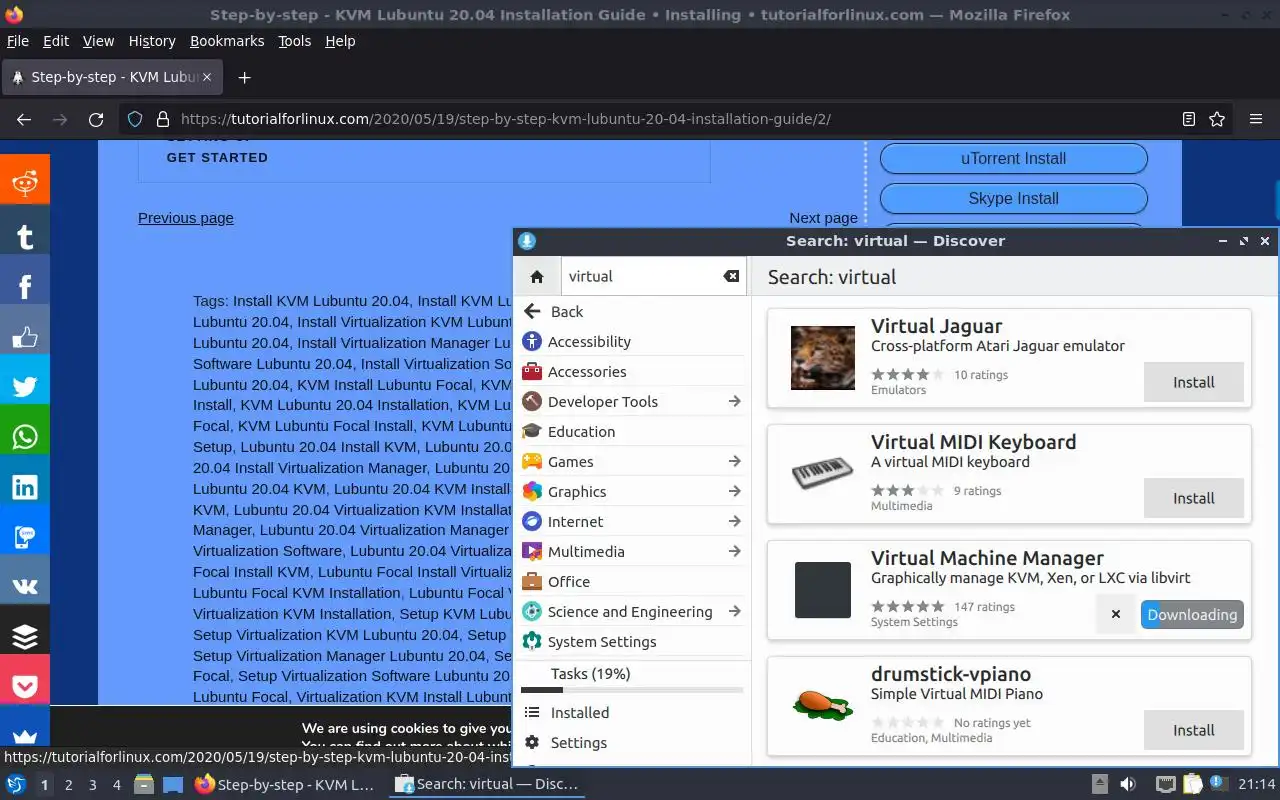Click the uTorrent Install button
1280x800 pixels.
(x=1013, y=158)
